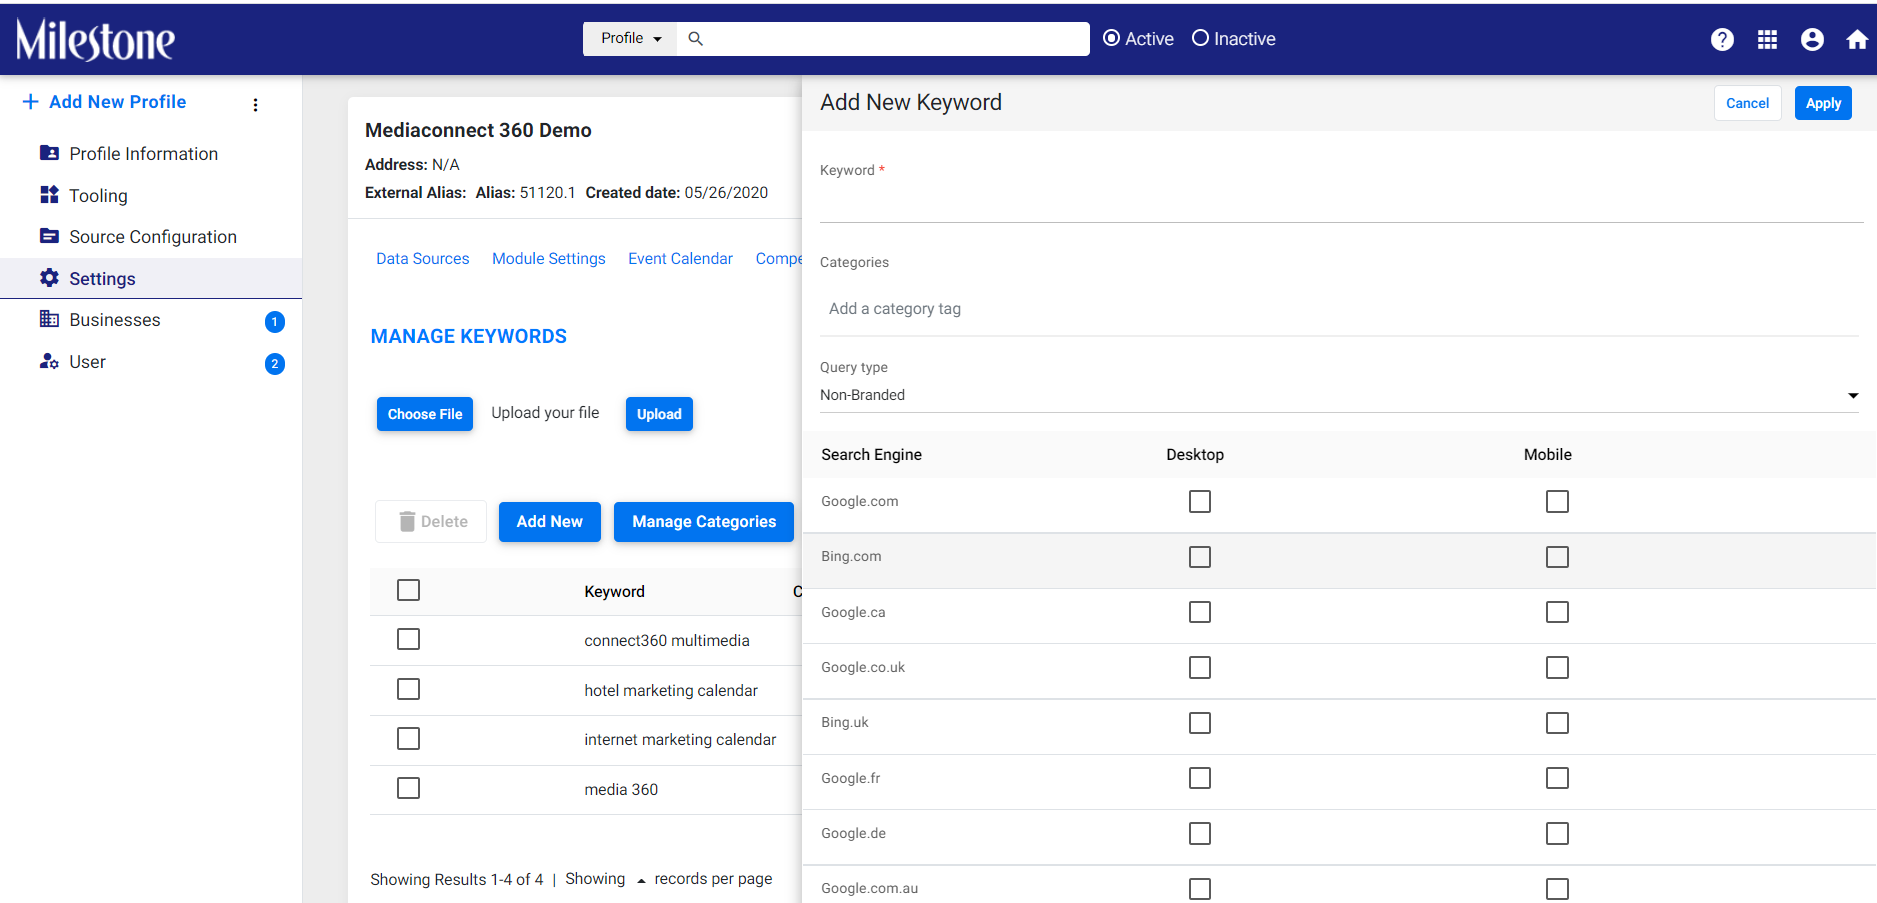Select the hotel marketing calendar checkbox
Viewport: 1877px width, 903px height.
point(408,689)
